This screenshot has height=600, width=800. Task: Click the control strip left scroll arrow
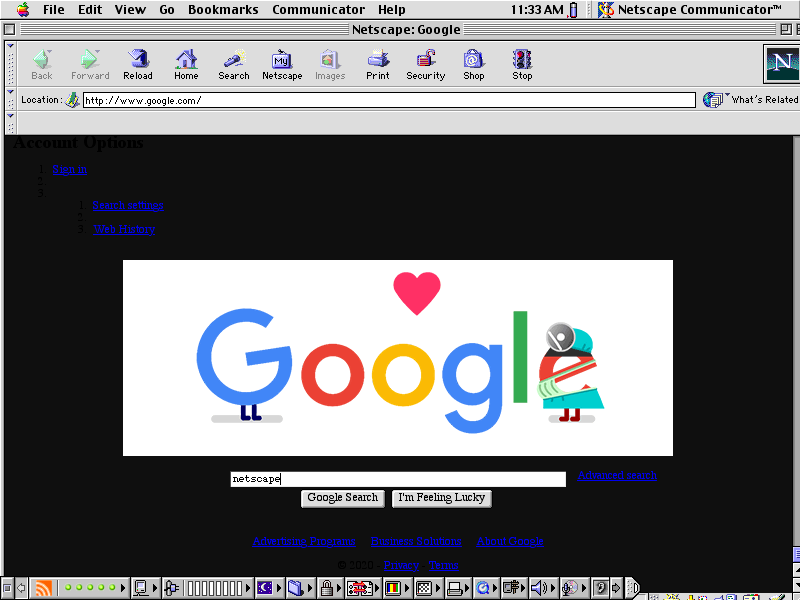[x=21, y=588]
